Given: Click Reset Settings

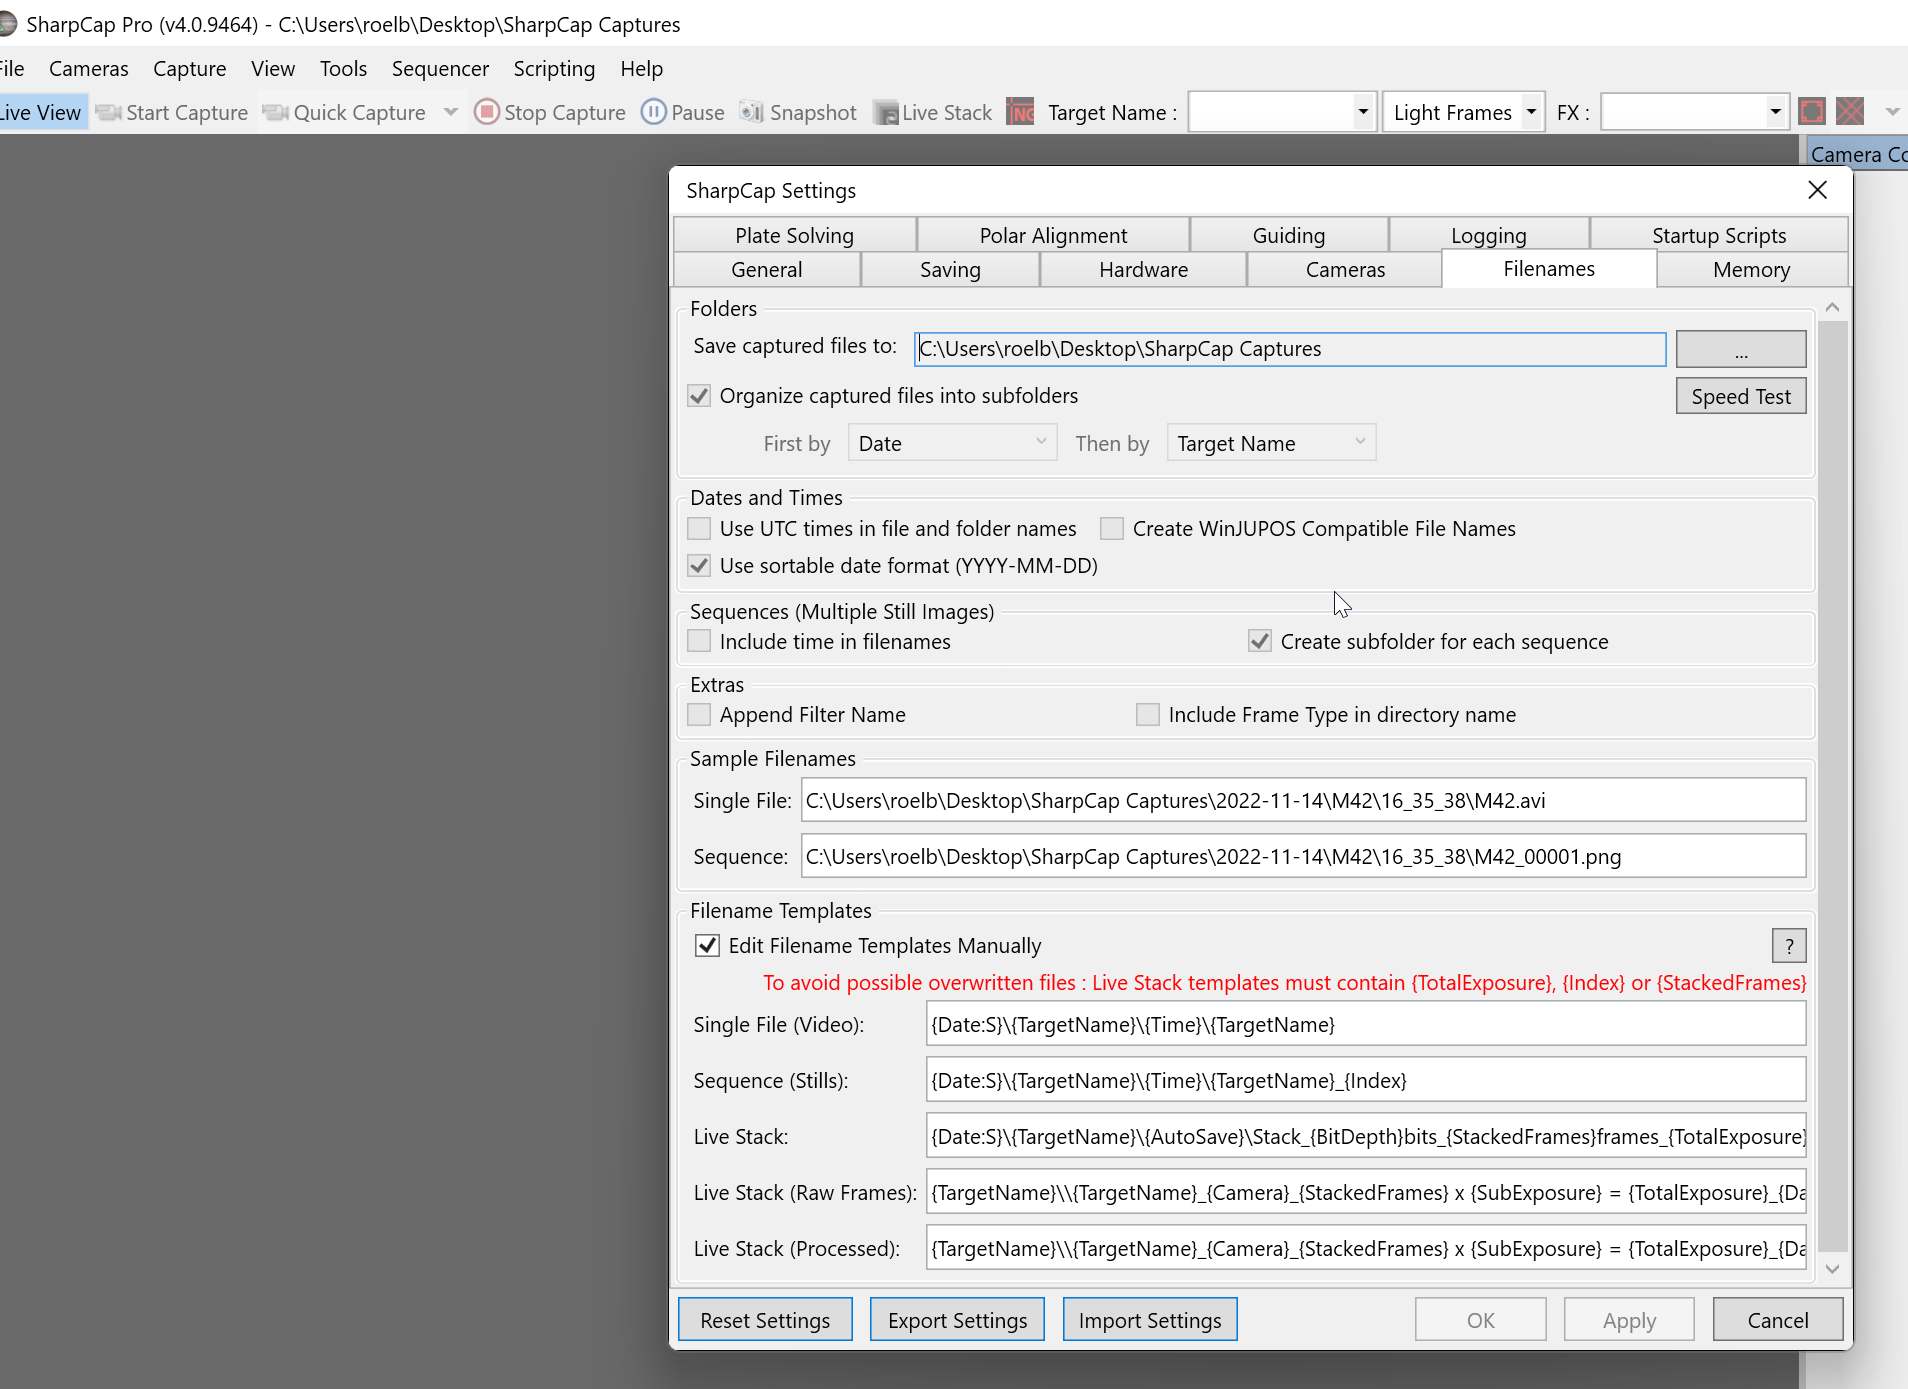Looking at the screenshot, I should click(x=765, y=1320).
